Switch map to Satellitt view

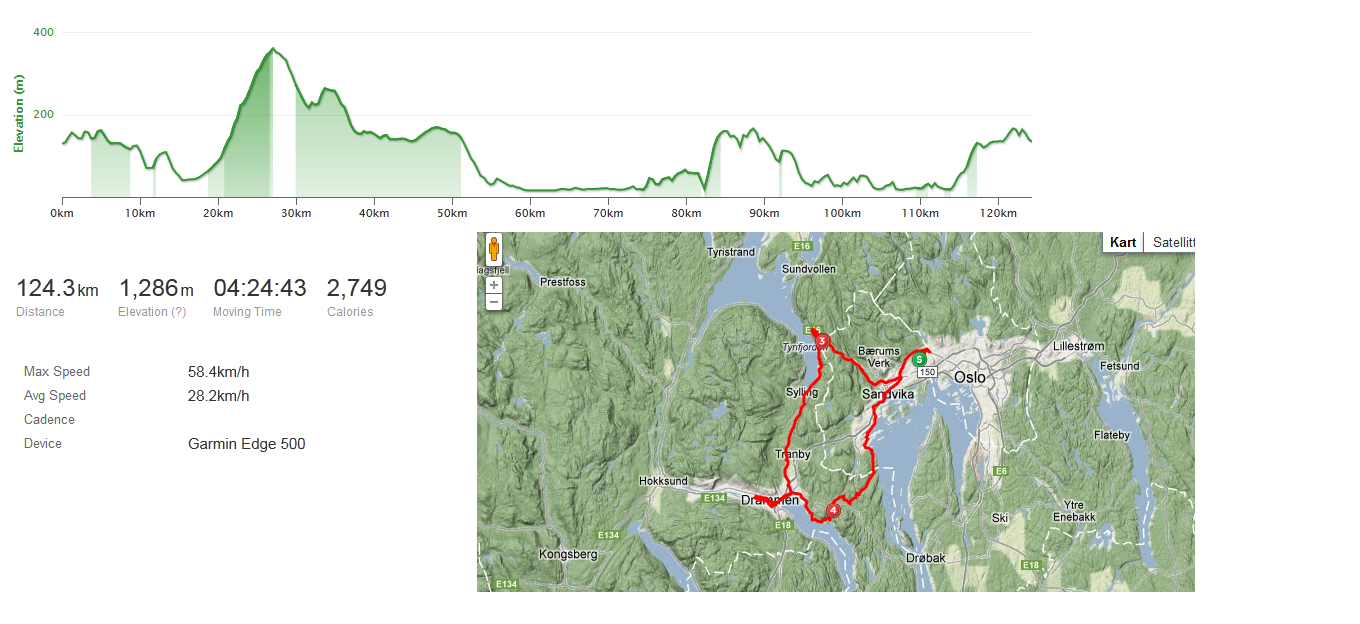pyautogui.click(x=1172, y=243)
